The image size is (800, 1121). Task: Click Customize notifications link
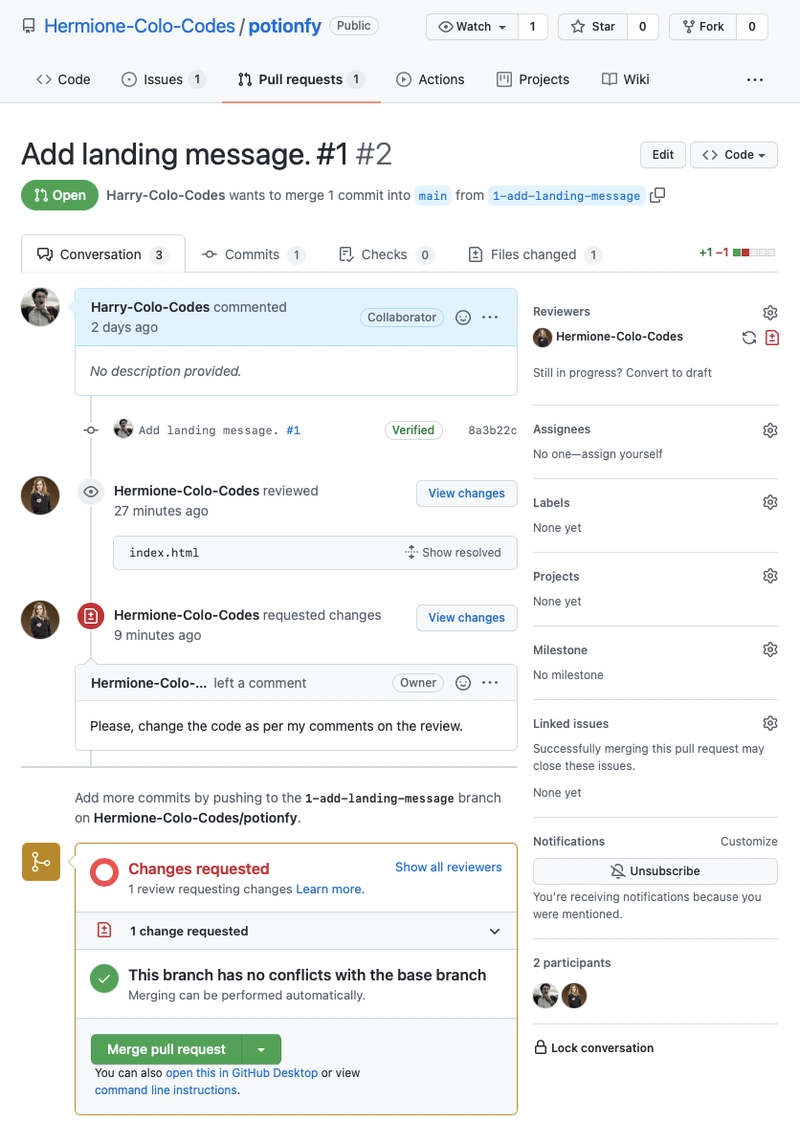pyautogui.click(x=749, y=841)
